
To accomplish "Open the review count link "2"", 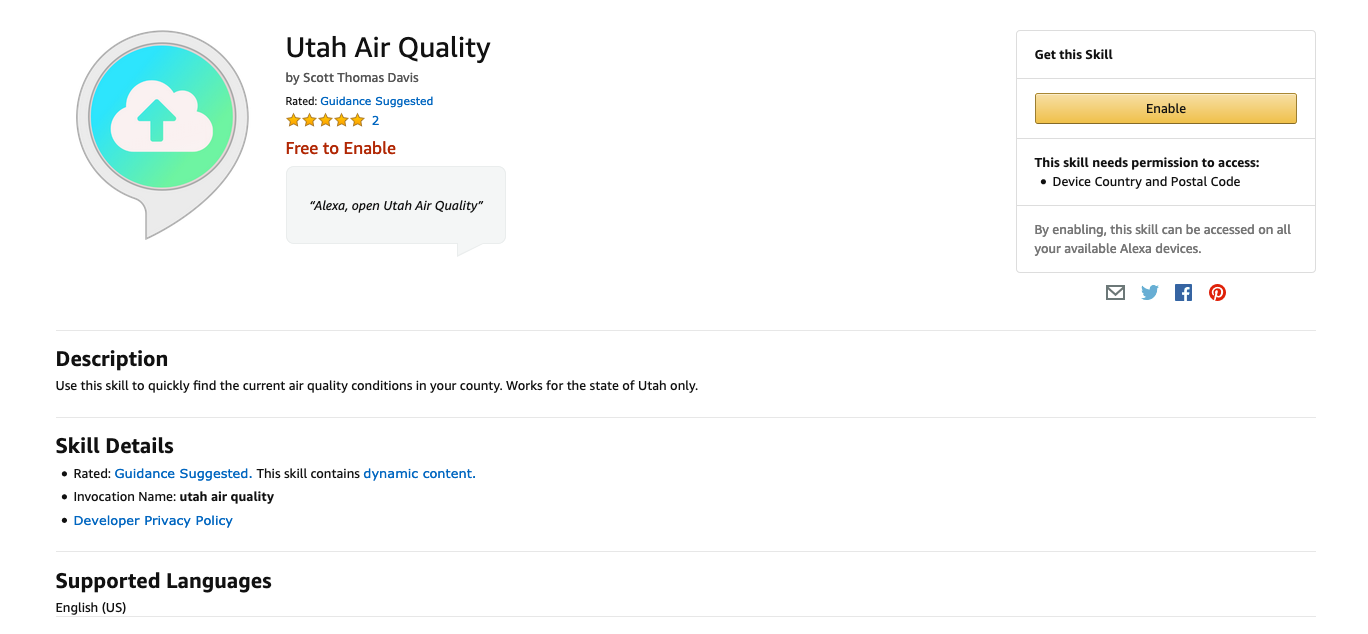I will click(x=375, y=121).
